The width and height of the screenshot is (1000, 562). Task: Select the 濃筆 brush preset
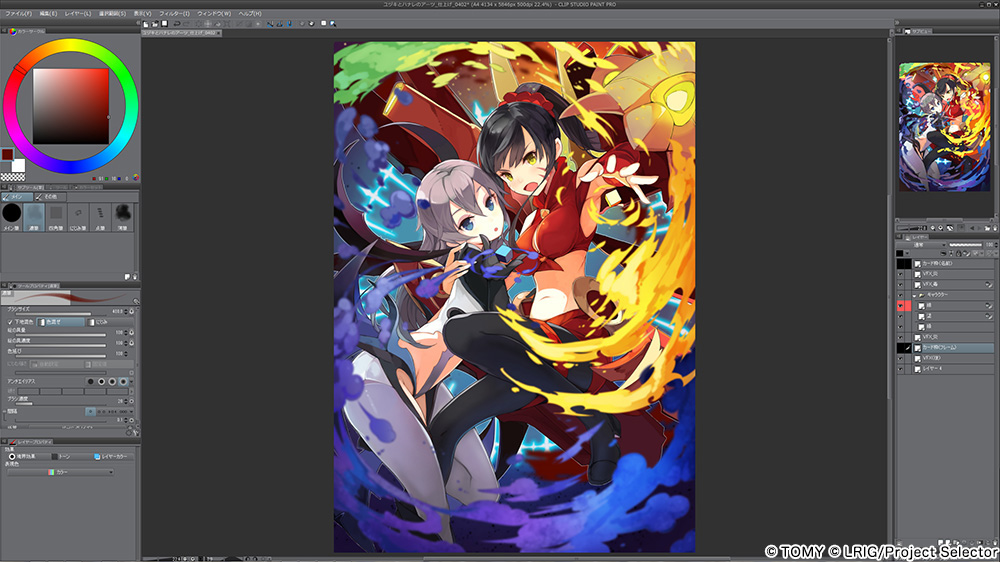(34, 216)
